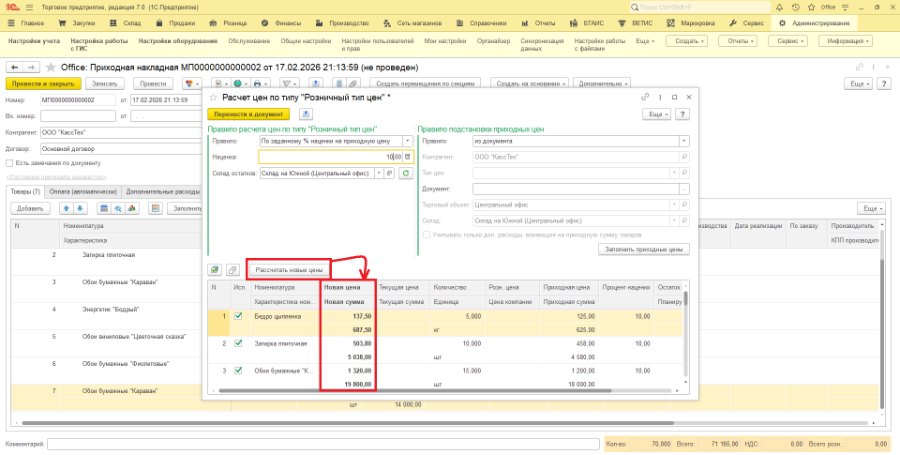The width and height of the screenshot is (900, 455).
Task: Switch to Оплата (автоматически) tab
Action: click(83, 192)
